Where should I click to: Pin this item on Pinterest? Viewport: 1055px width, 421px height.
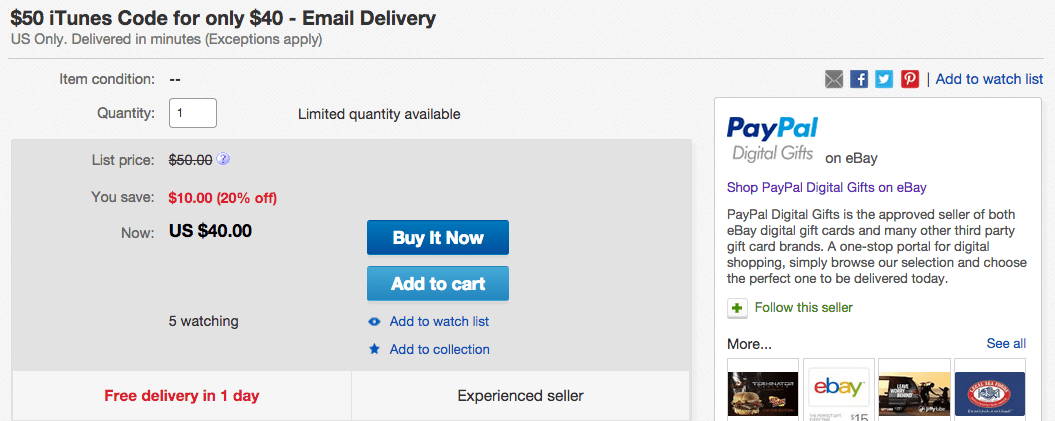click(909, 79)
